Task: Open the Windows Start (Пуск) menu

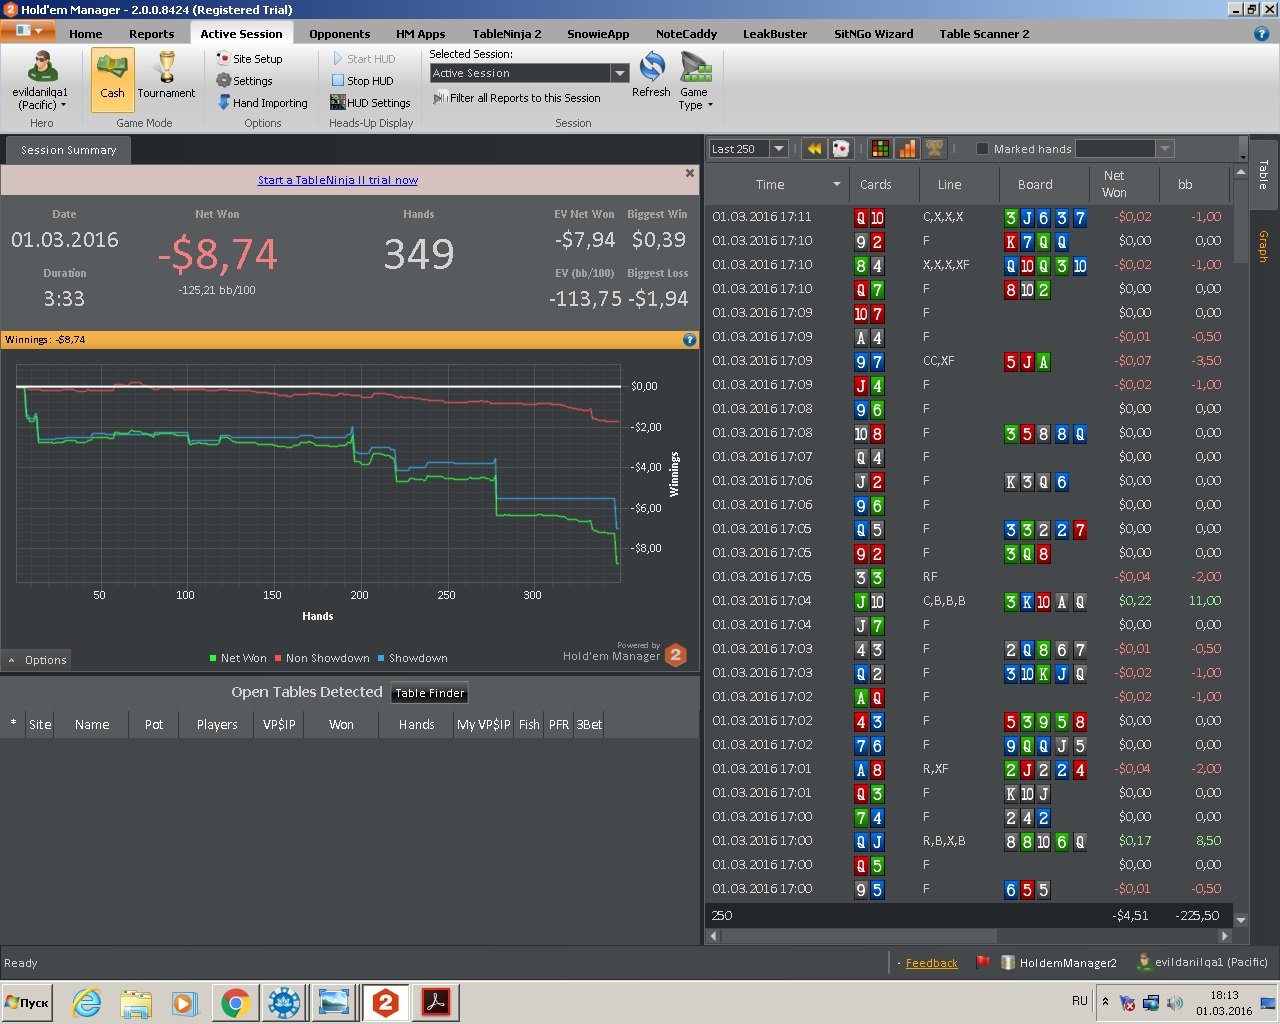Action: coord(28,1002)
